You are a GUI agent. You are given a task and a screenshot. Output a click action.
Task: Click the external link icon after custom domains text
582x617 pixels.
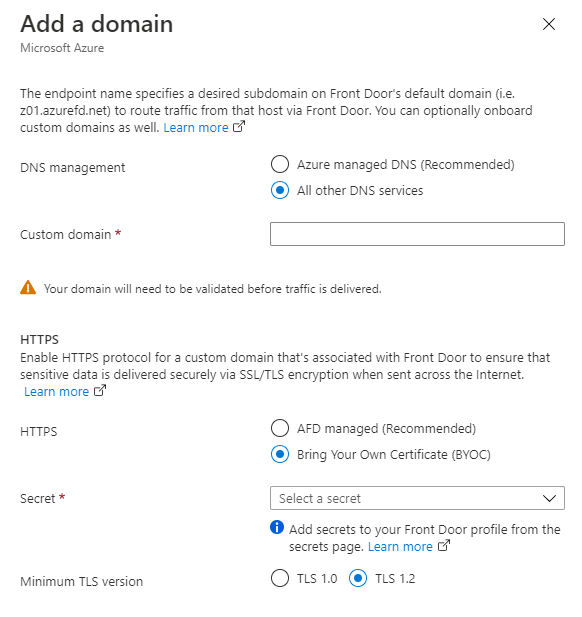point(239,127)
